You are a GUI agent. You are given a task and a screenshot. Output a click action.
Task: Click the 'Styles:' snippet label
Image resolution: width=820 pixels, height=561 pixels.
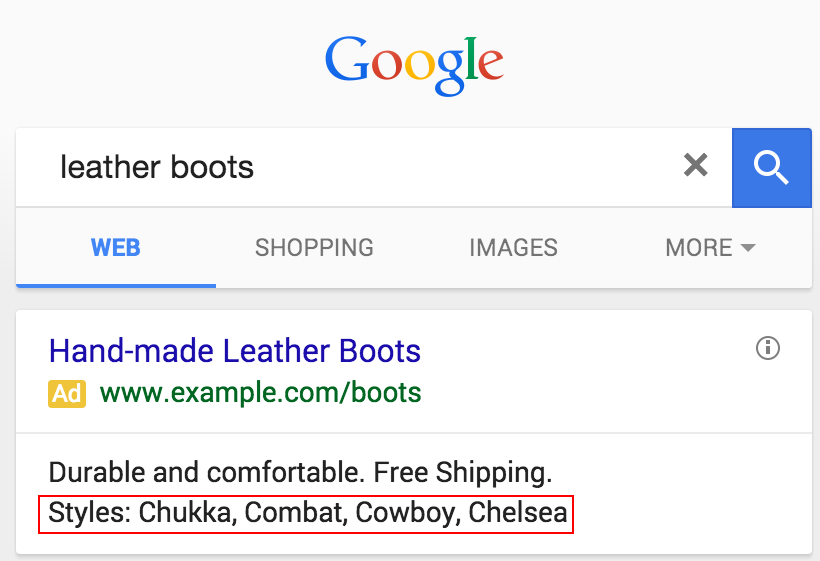[89, 512]
